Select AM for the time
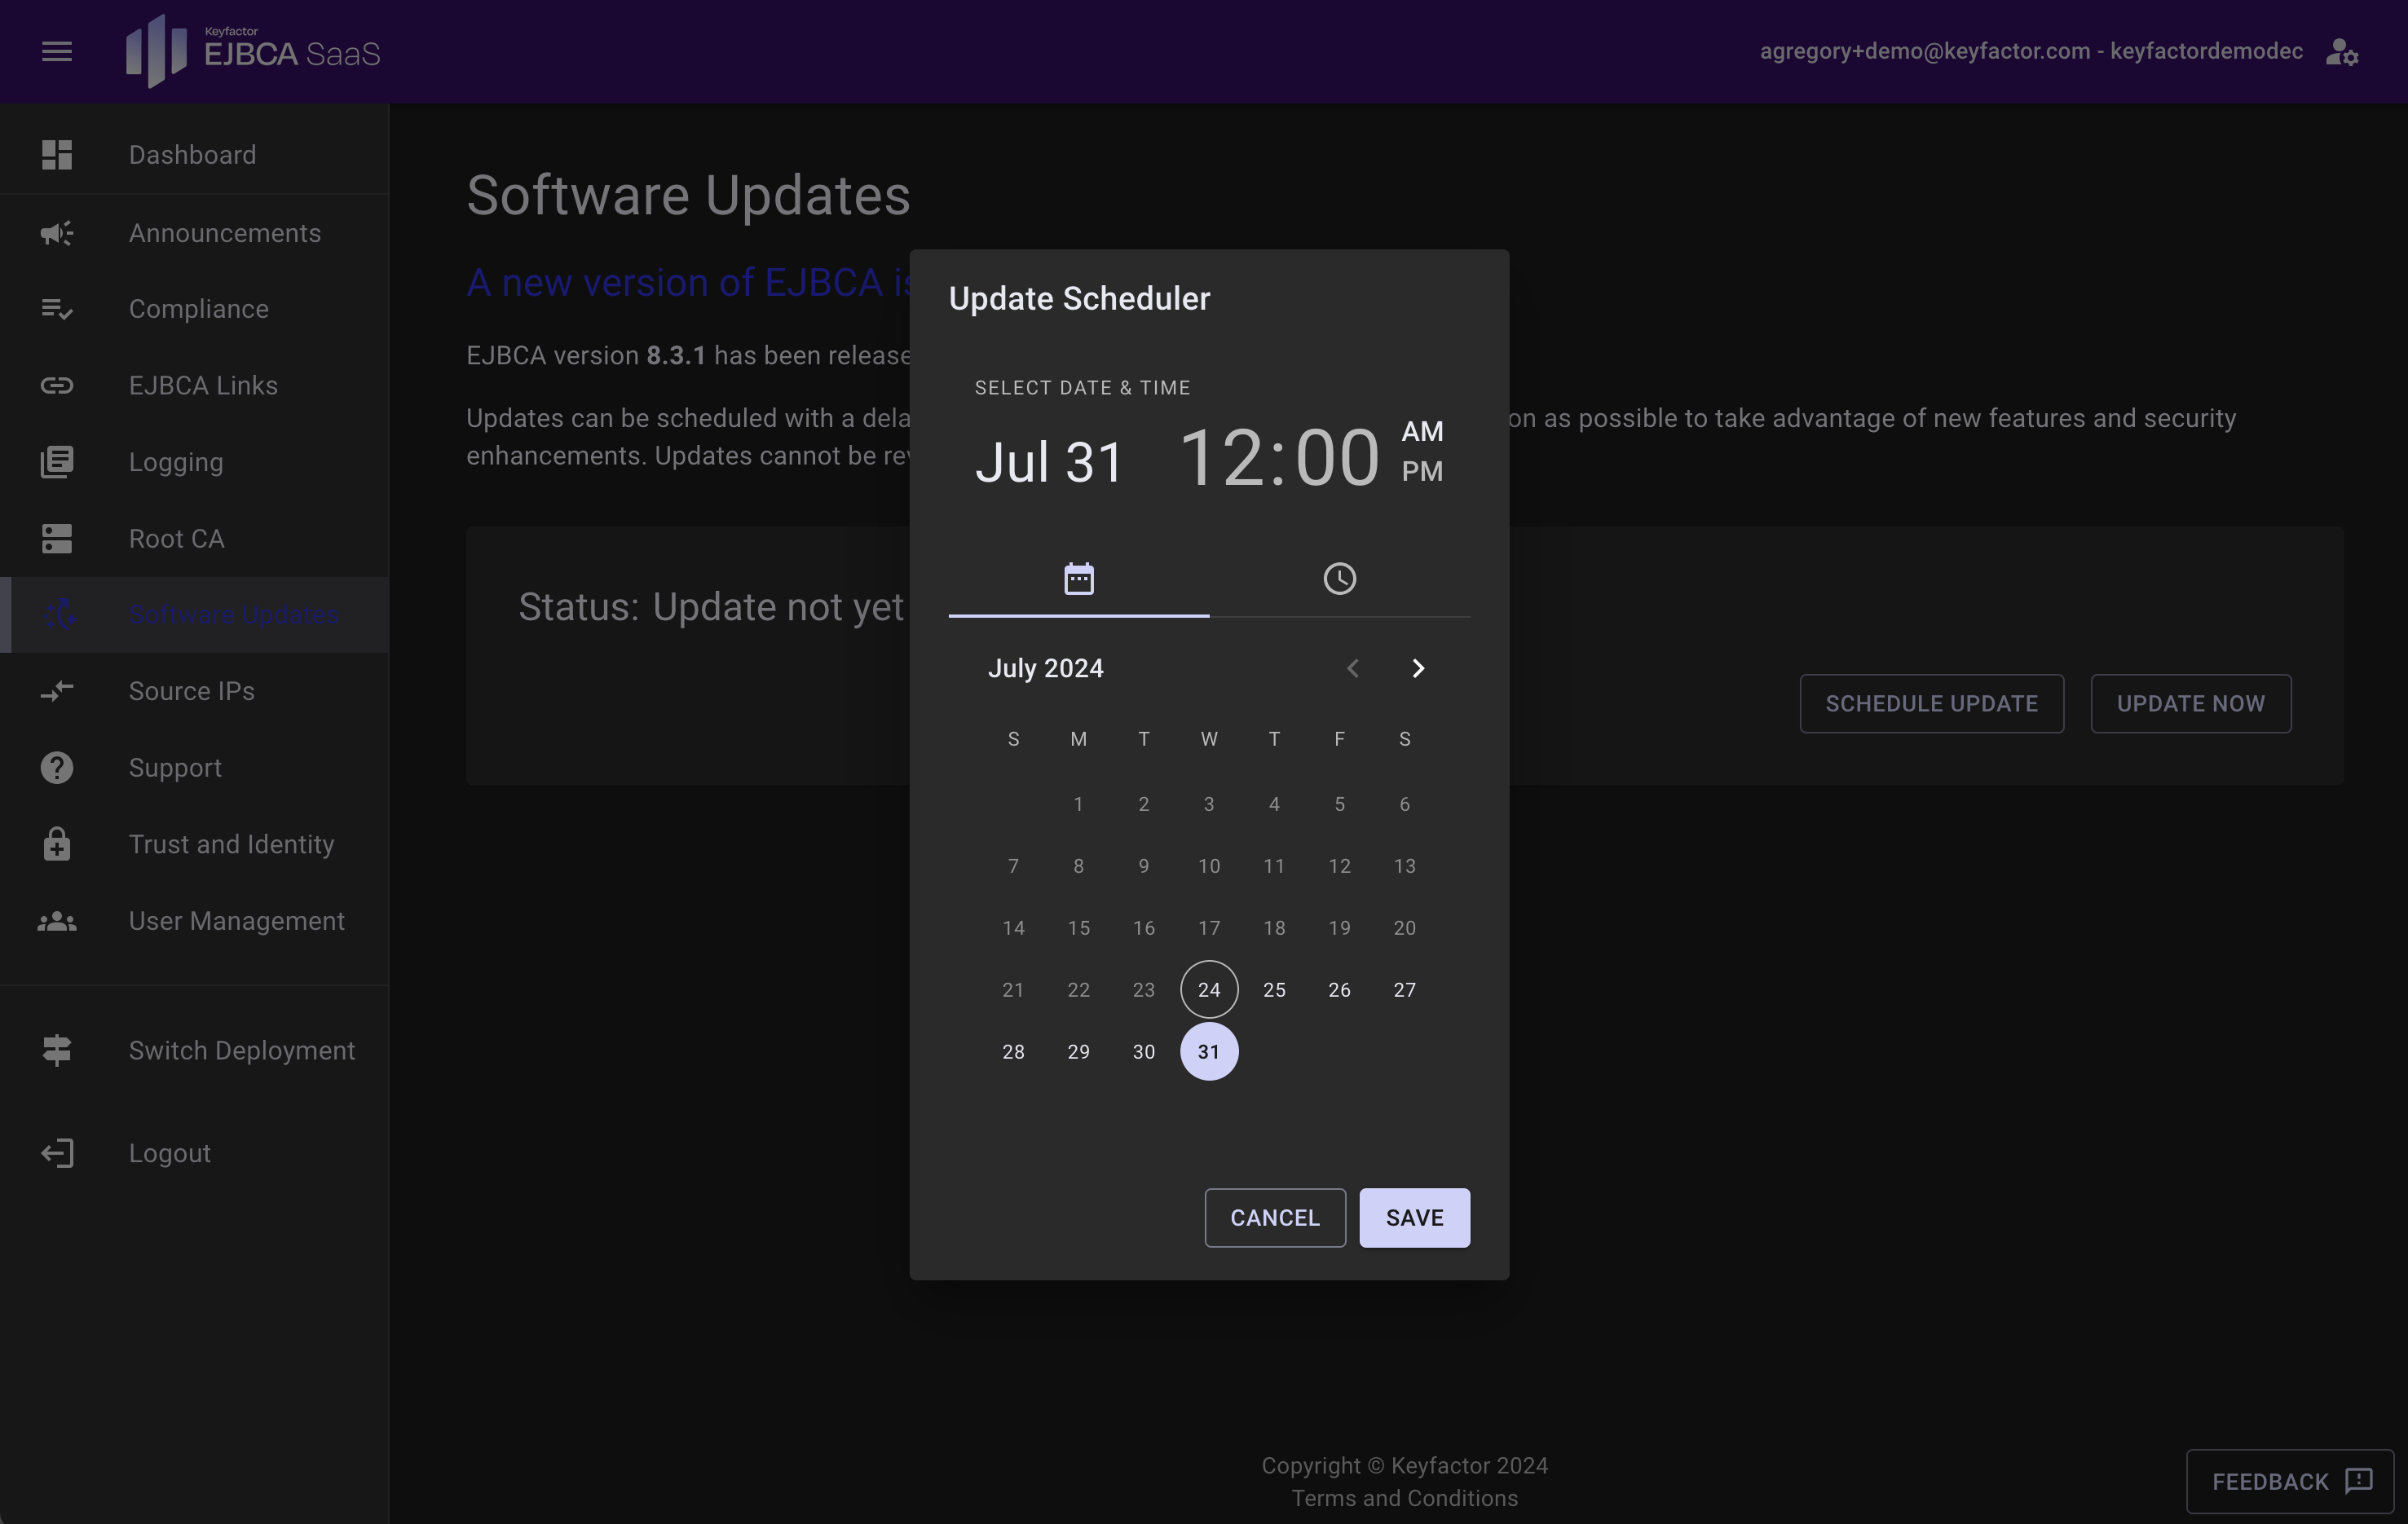Screen dimensions: 2408x1524 pos(1421,432)
